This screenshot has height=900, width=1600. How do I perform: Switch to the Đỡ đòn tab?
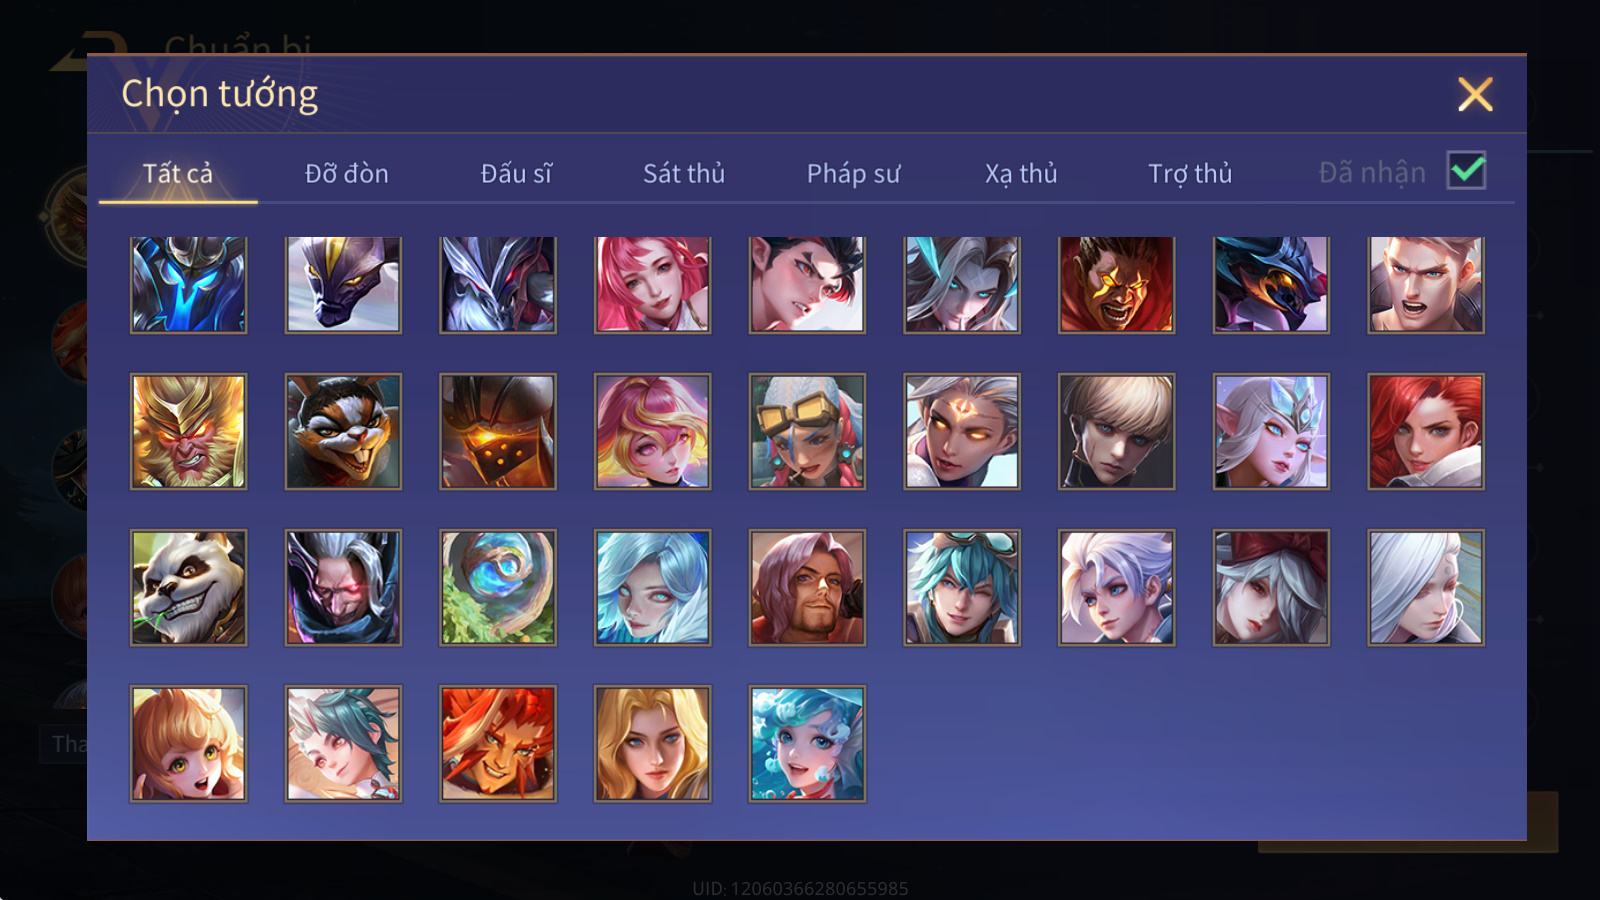point(346,173)
